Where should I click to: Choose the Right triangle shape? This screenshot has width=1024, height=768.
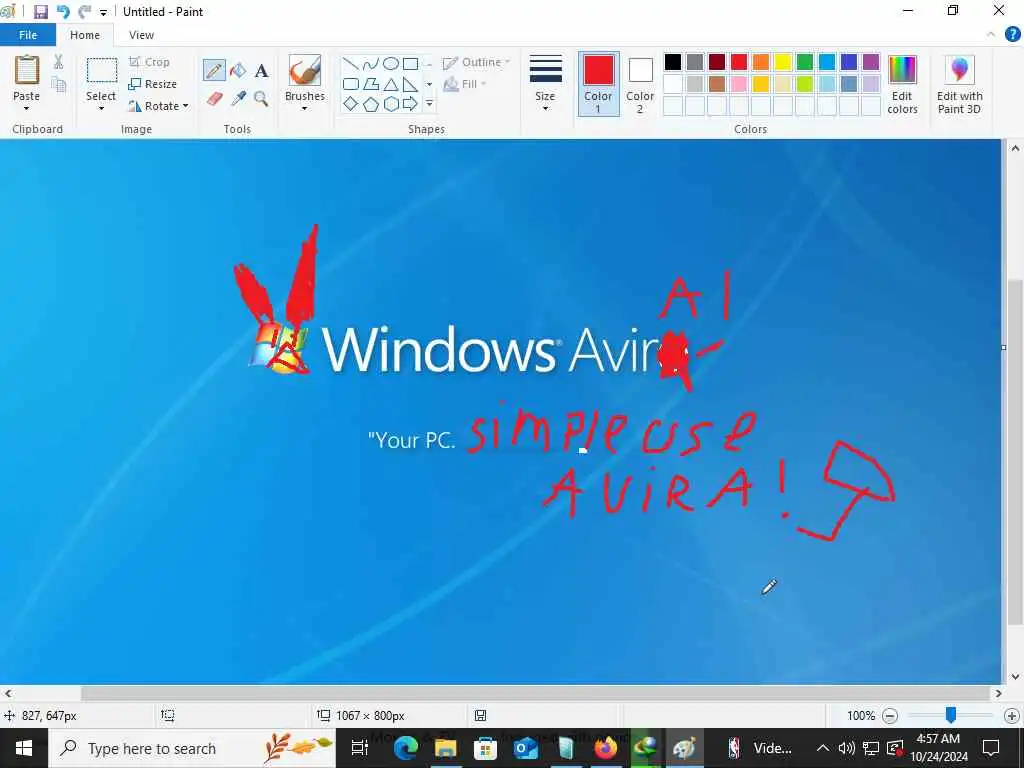click(410, 84)
